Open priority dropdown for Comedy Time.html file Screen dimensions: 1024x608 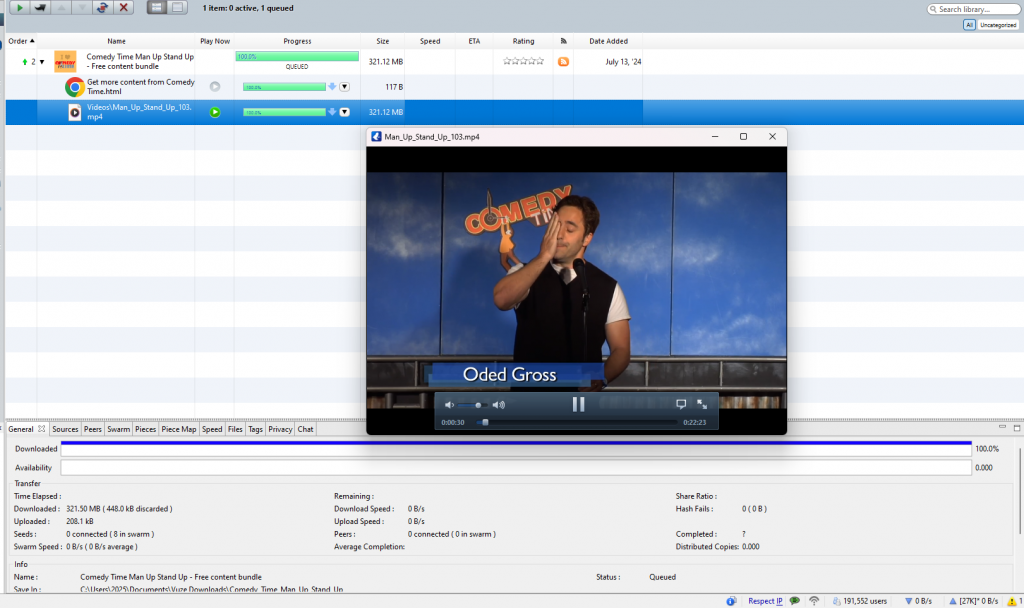tap(345, 87)
